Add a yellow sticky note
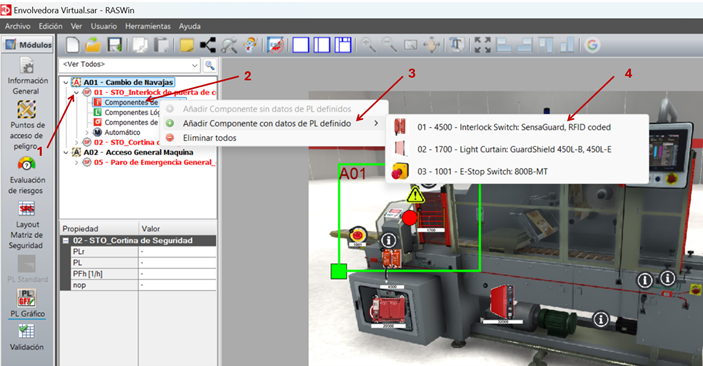 pos(187,45)
